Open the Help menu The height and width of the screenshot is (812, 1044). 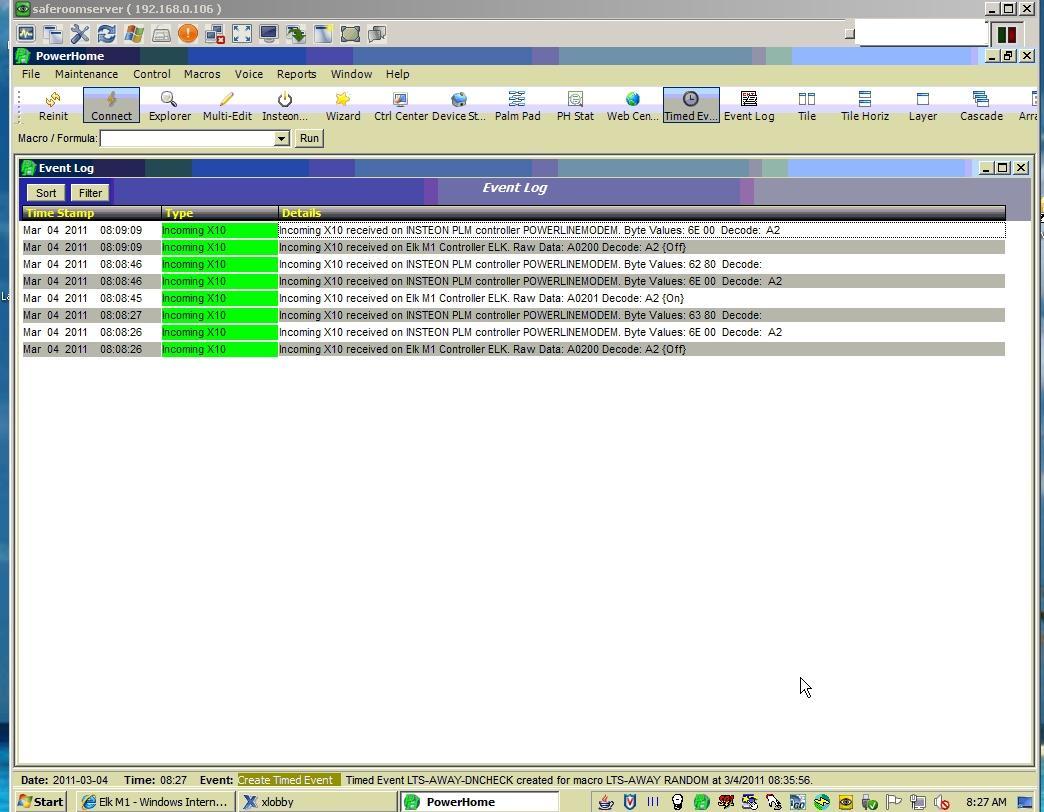click(x=397, y=74)
